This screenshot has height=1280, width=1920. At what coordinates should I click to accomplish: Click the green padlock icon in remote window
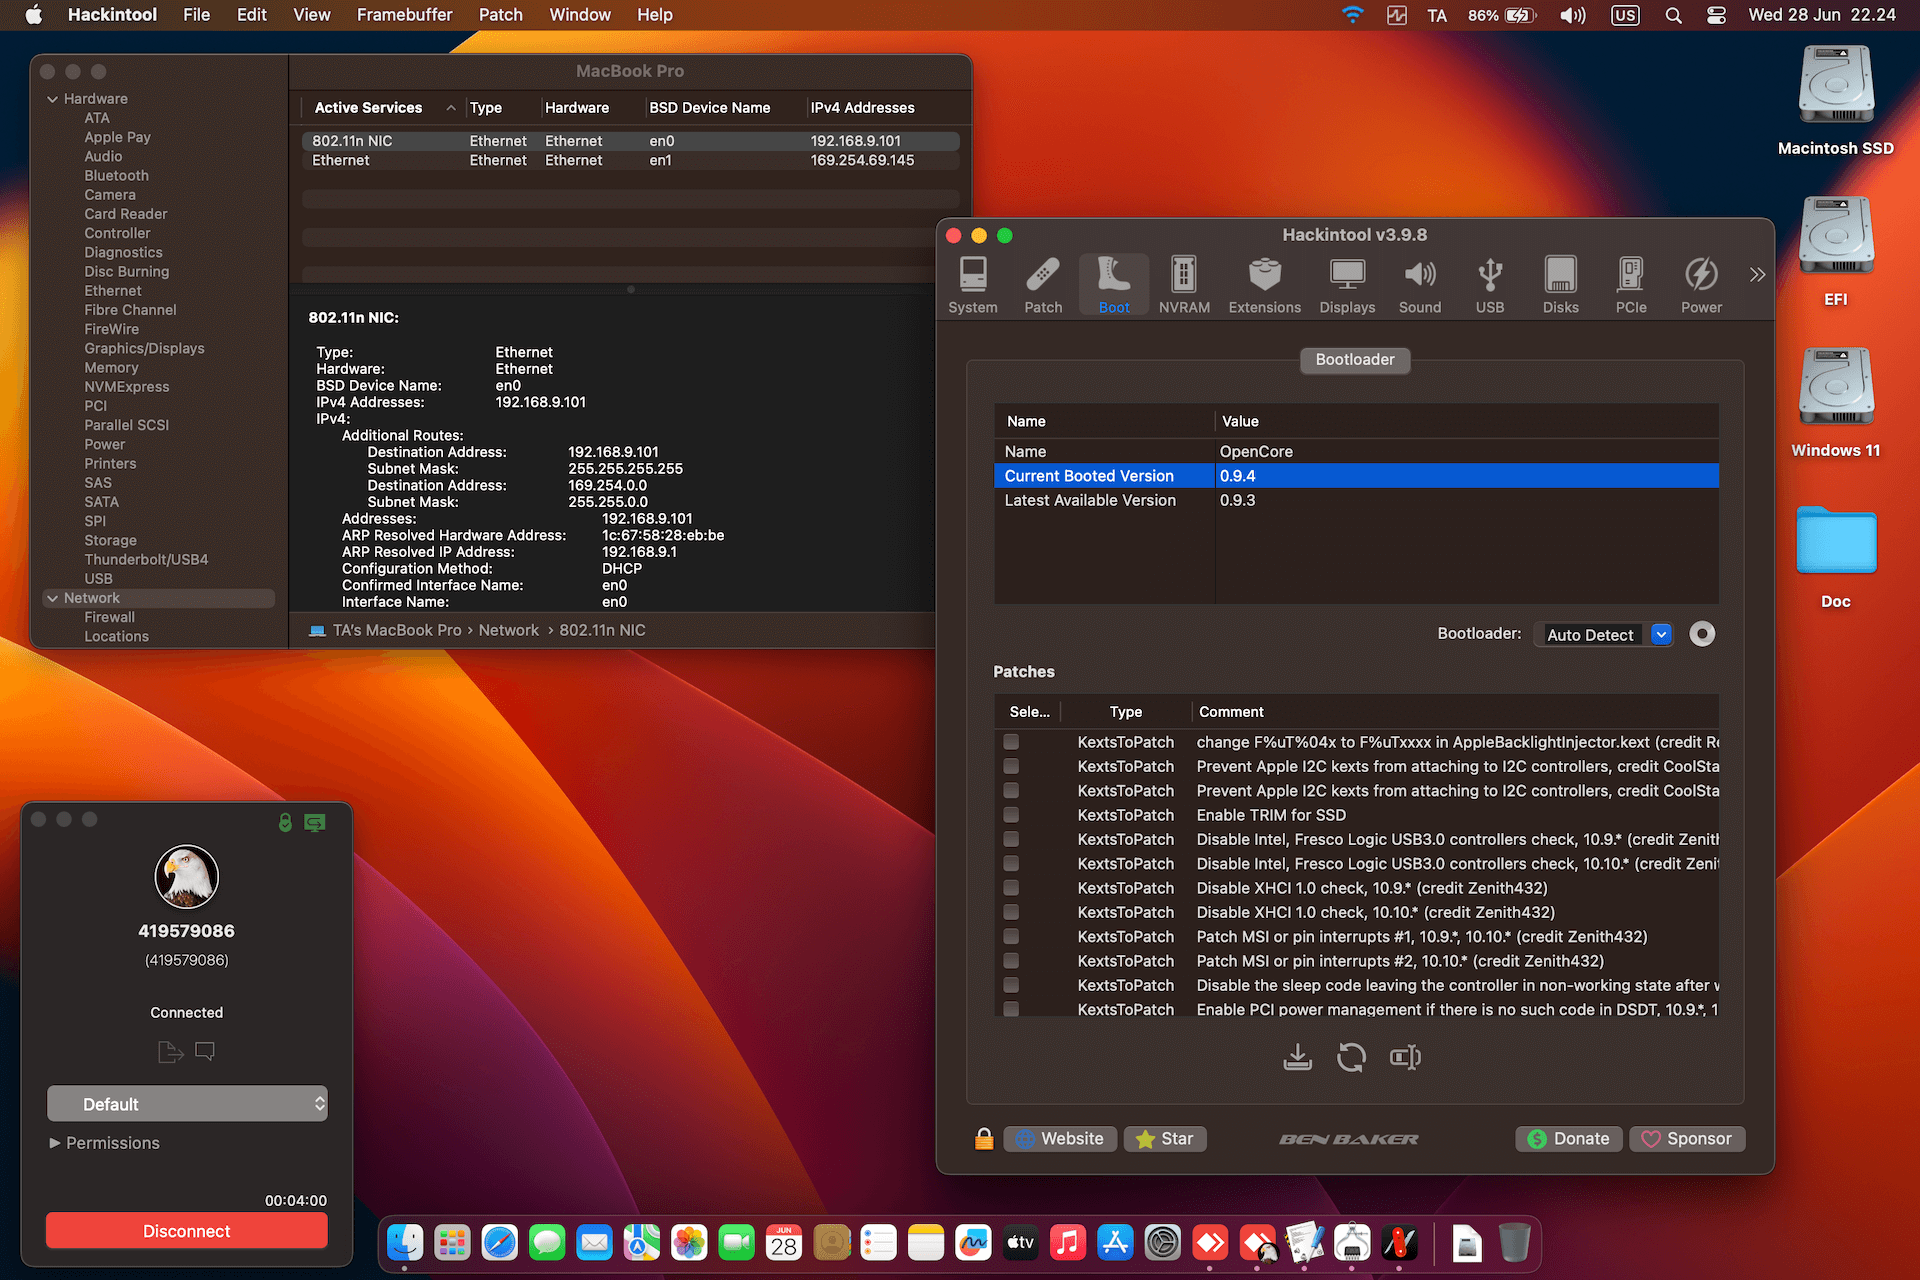point(285,822)
